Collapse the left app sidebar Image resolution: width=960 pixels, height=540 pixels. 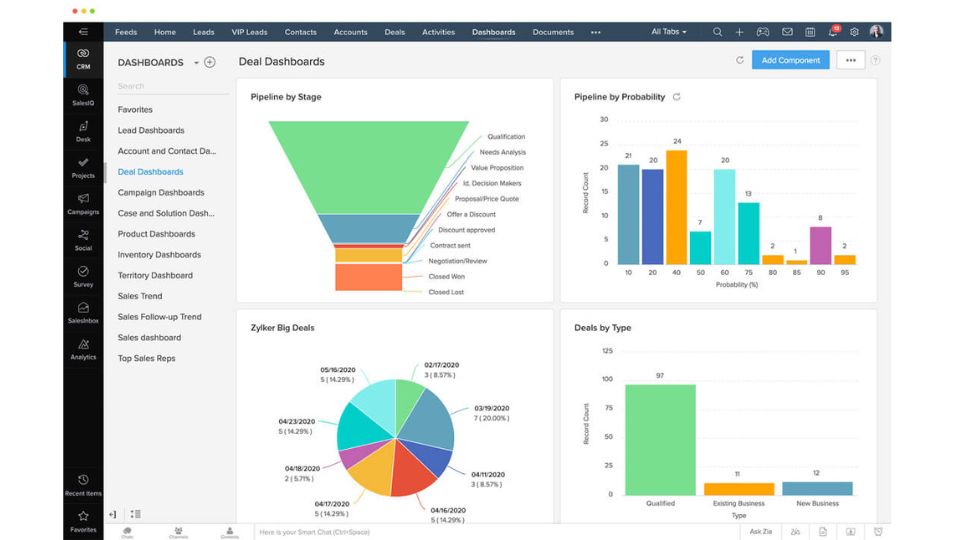pyautogui.click(x=83, y=32)
